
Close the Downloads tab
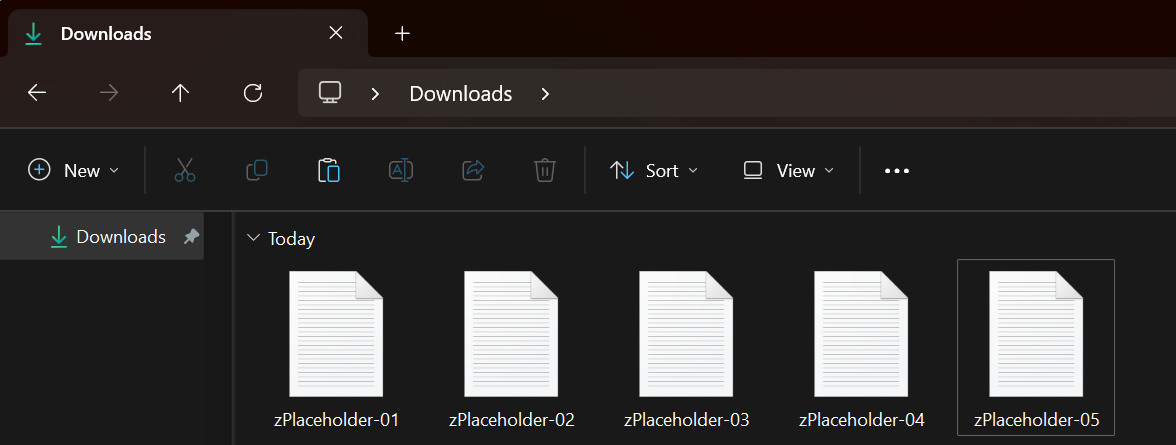click(336, 33)
